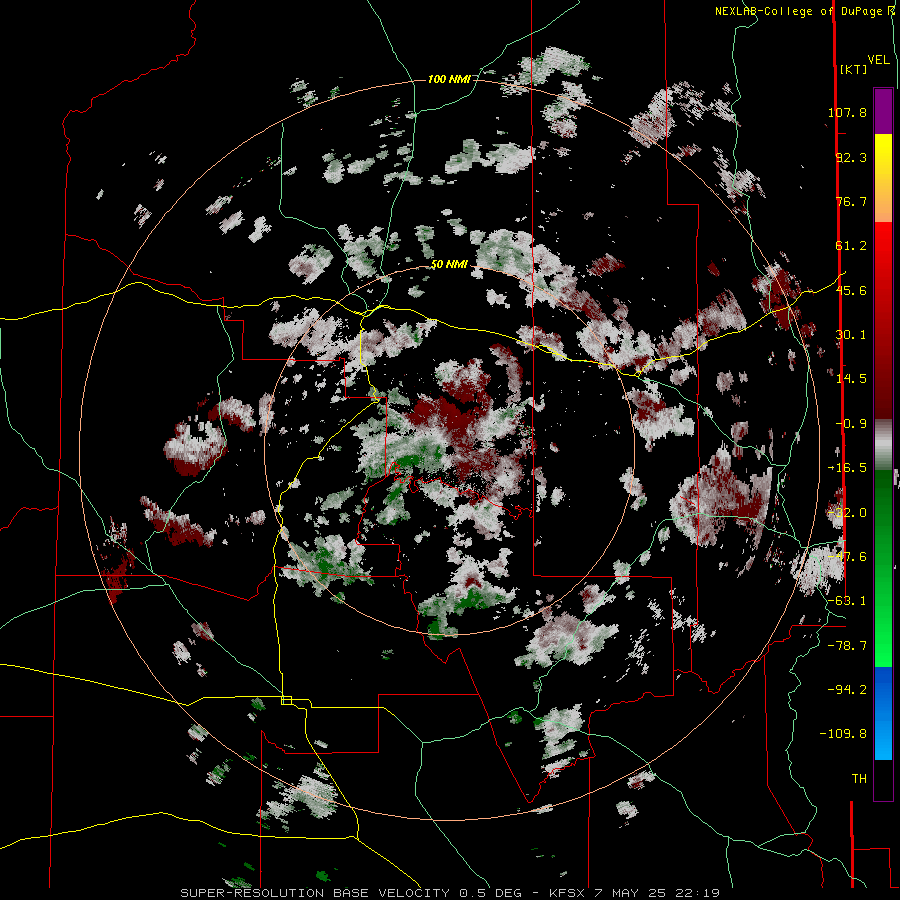
Task: Click the 100 NMI range ring label
Action: pyautogui.click(x=449, y=79)
